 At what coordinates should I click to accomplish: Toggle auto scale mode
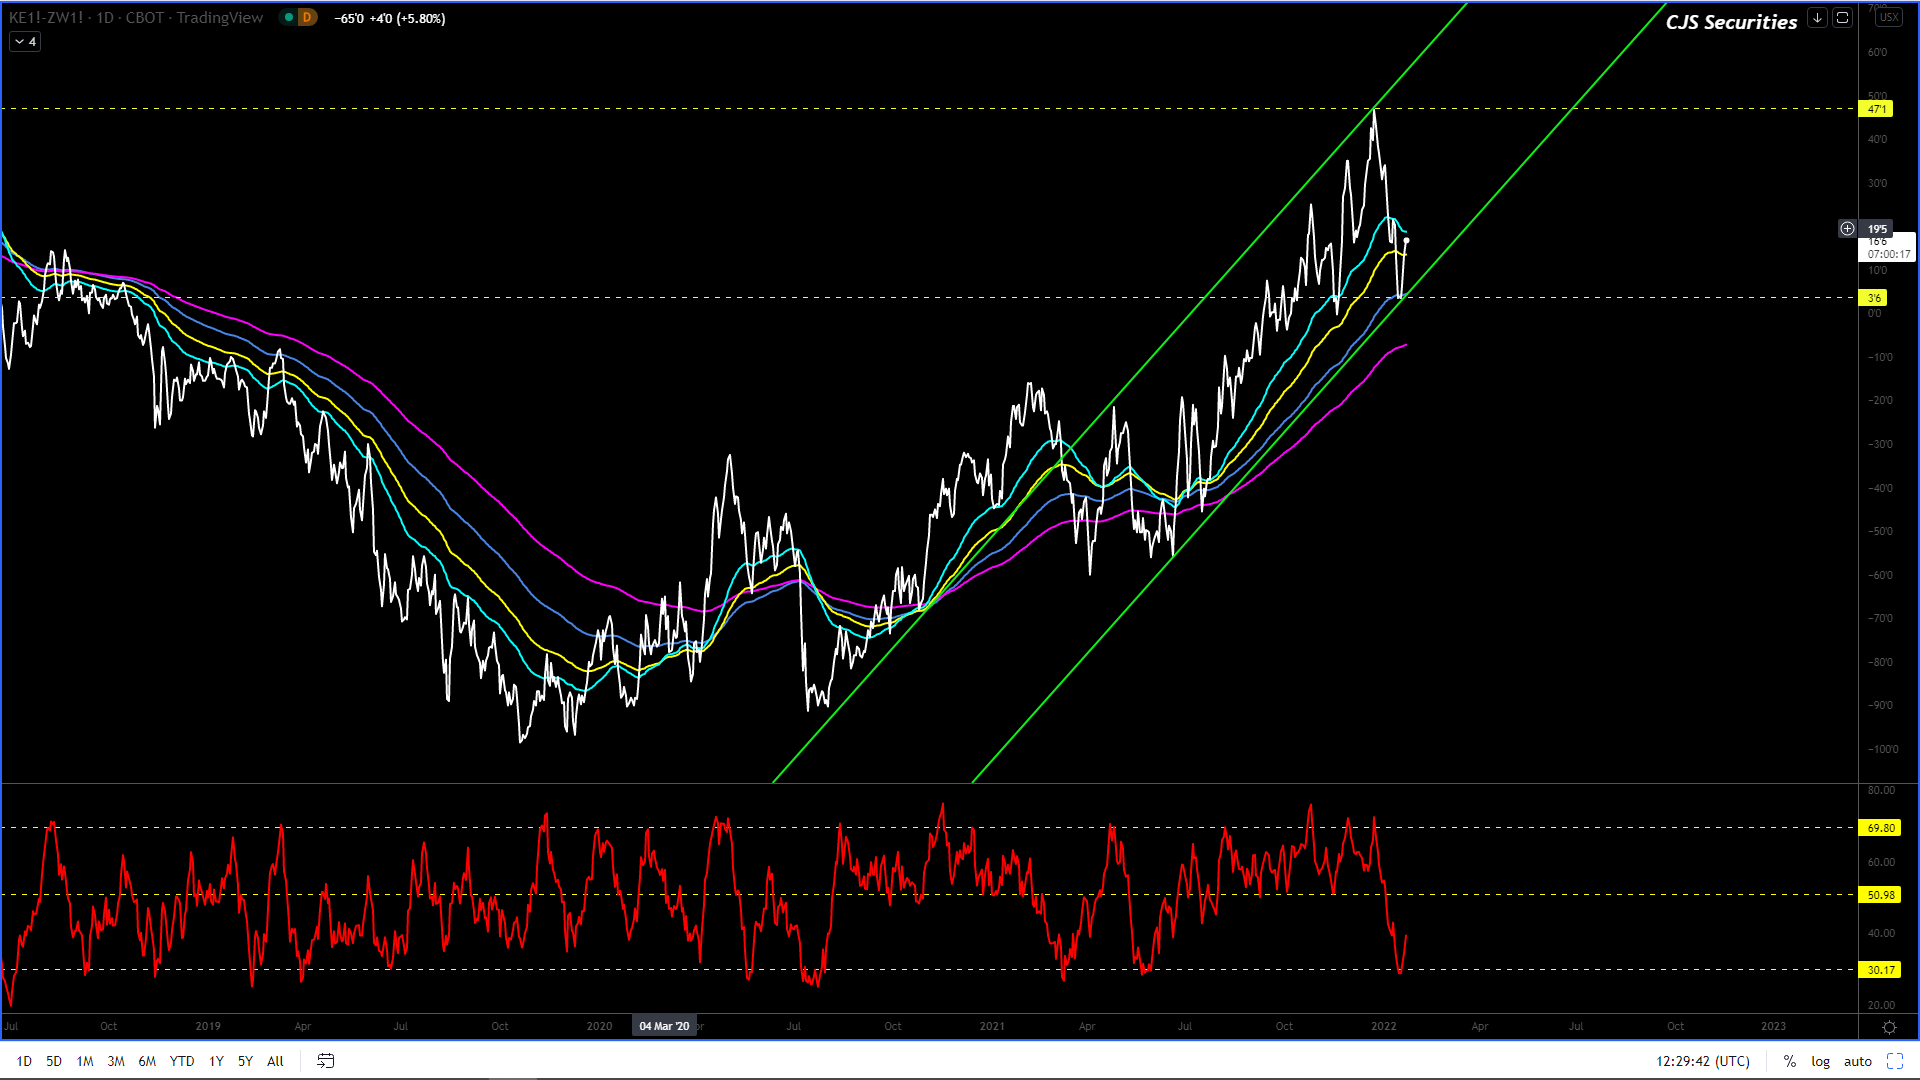coord(1857,1061)
